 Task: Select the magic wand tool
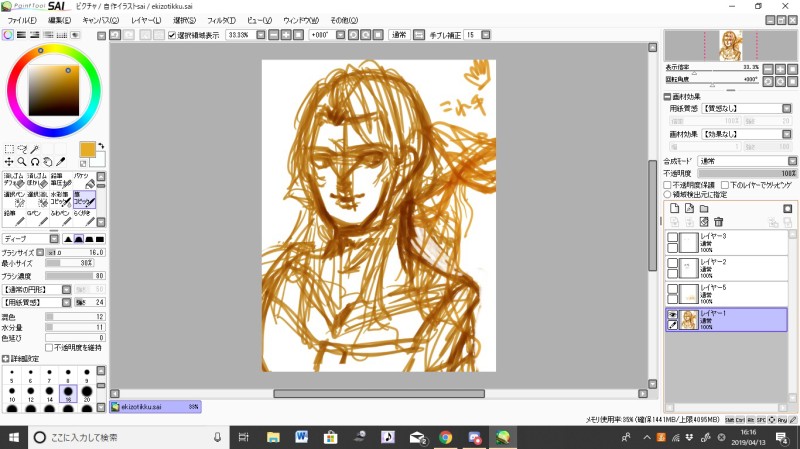(x=35, y=149)
